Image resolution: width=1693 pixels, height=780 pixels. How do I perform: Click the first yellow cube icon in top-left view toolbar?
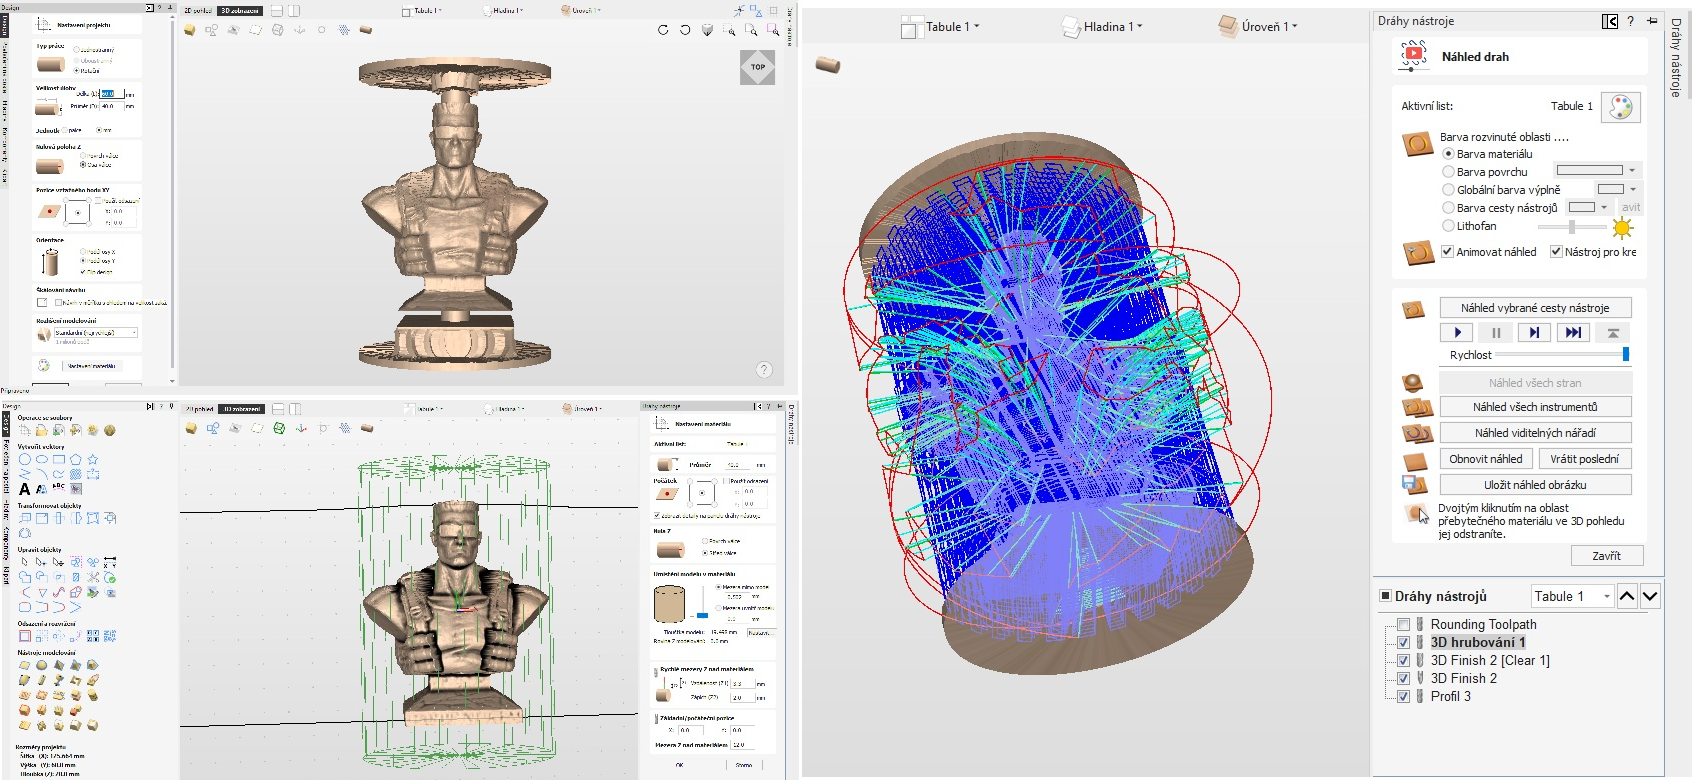(189, 30)
